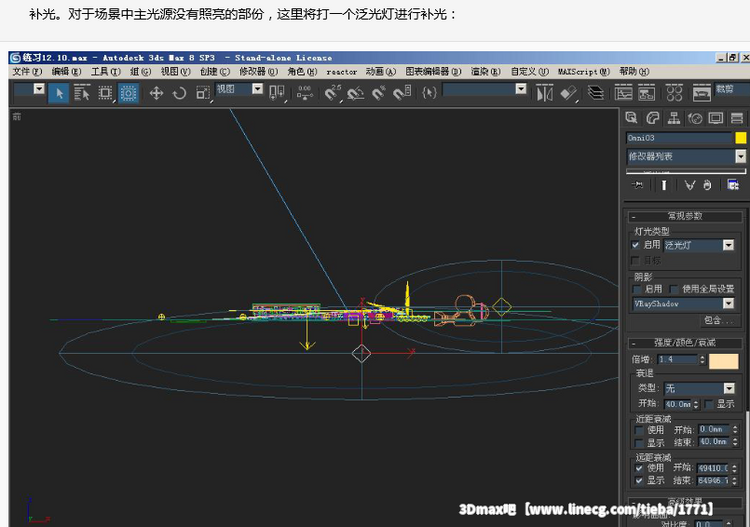Click the Mirror tool icon
The image size is (750, 527).
[x=545, y=93]
